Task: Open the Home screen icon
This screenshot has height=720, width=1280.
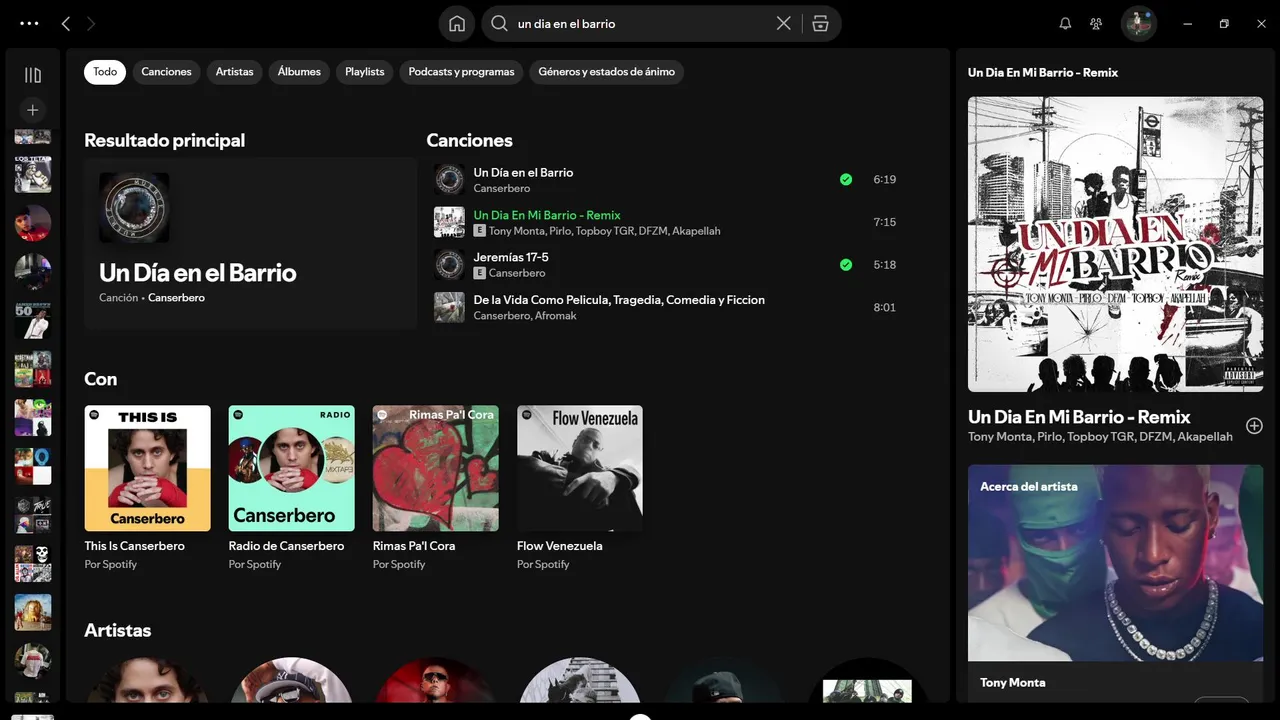Action: click(x=457, y=23)
